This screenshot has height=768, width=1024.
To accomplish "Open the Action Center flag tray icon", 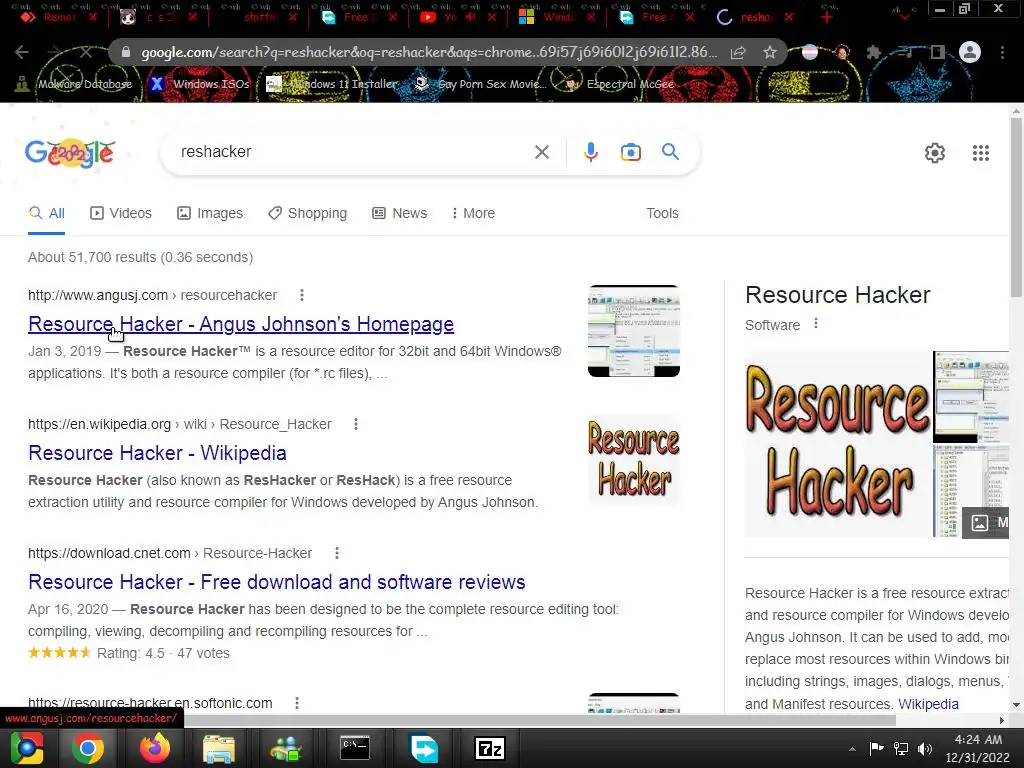I will tap(876, 748).
